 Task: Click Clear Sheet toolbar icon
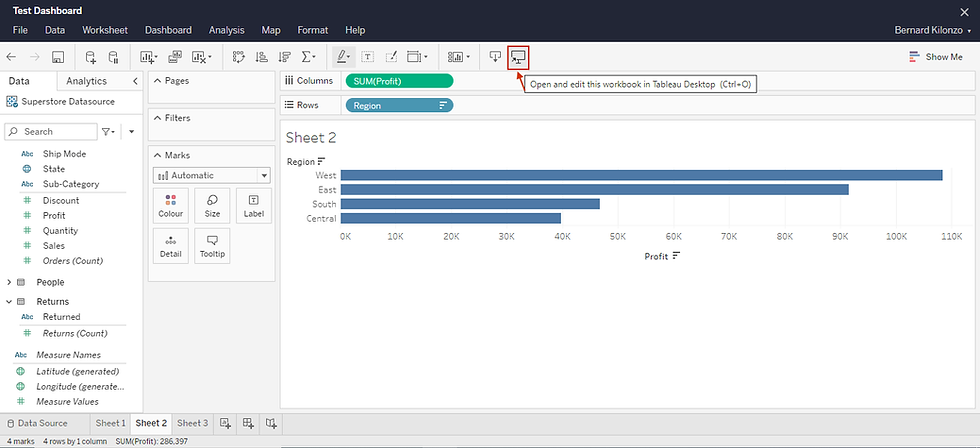[202, 57]
